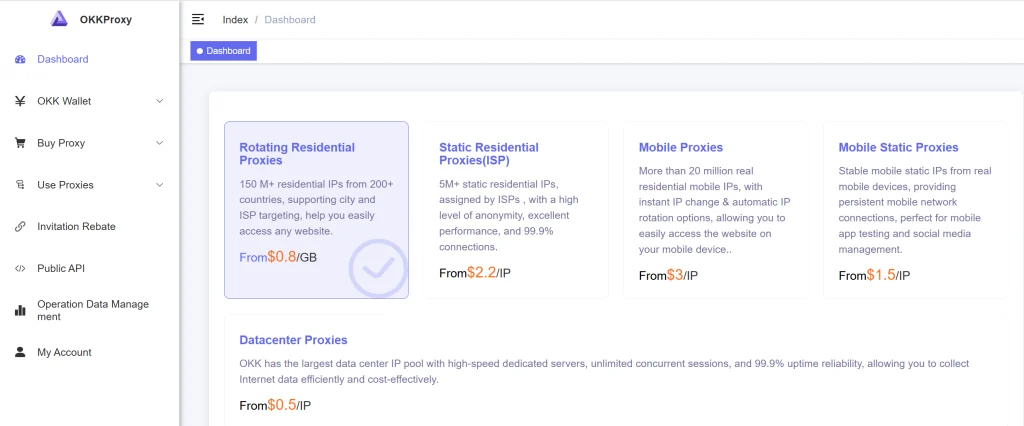Click the Buy Proxy shopping cart icon

point(20,143)
